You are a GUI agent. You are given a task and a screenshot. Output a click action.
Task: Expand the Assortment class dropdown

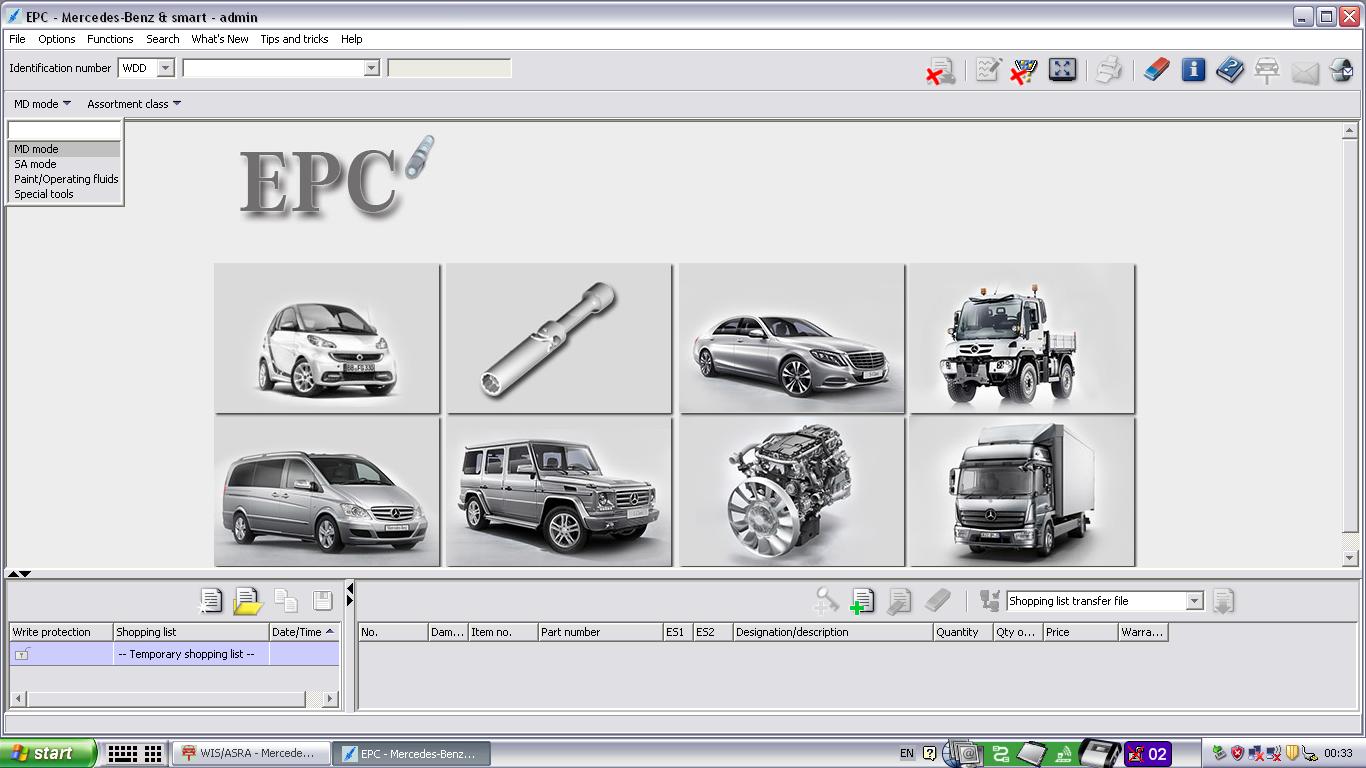[x=134, y=104]
